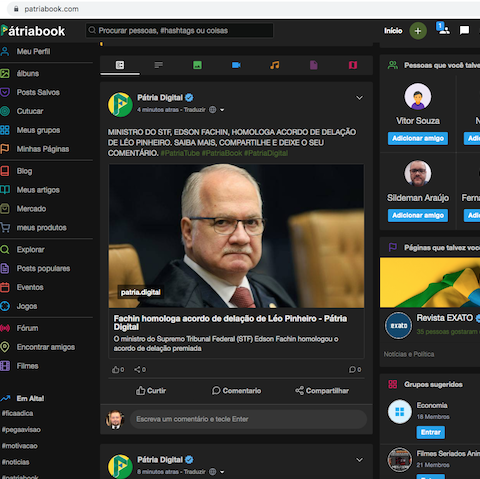Open Minhas Páginas in sidebar
This screenshot has width=480, height=479.
(35, 149)
